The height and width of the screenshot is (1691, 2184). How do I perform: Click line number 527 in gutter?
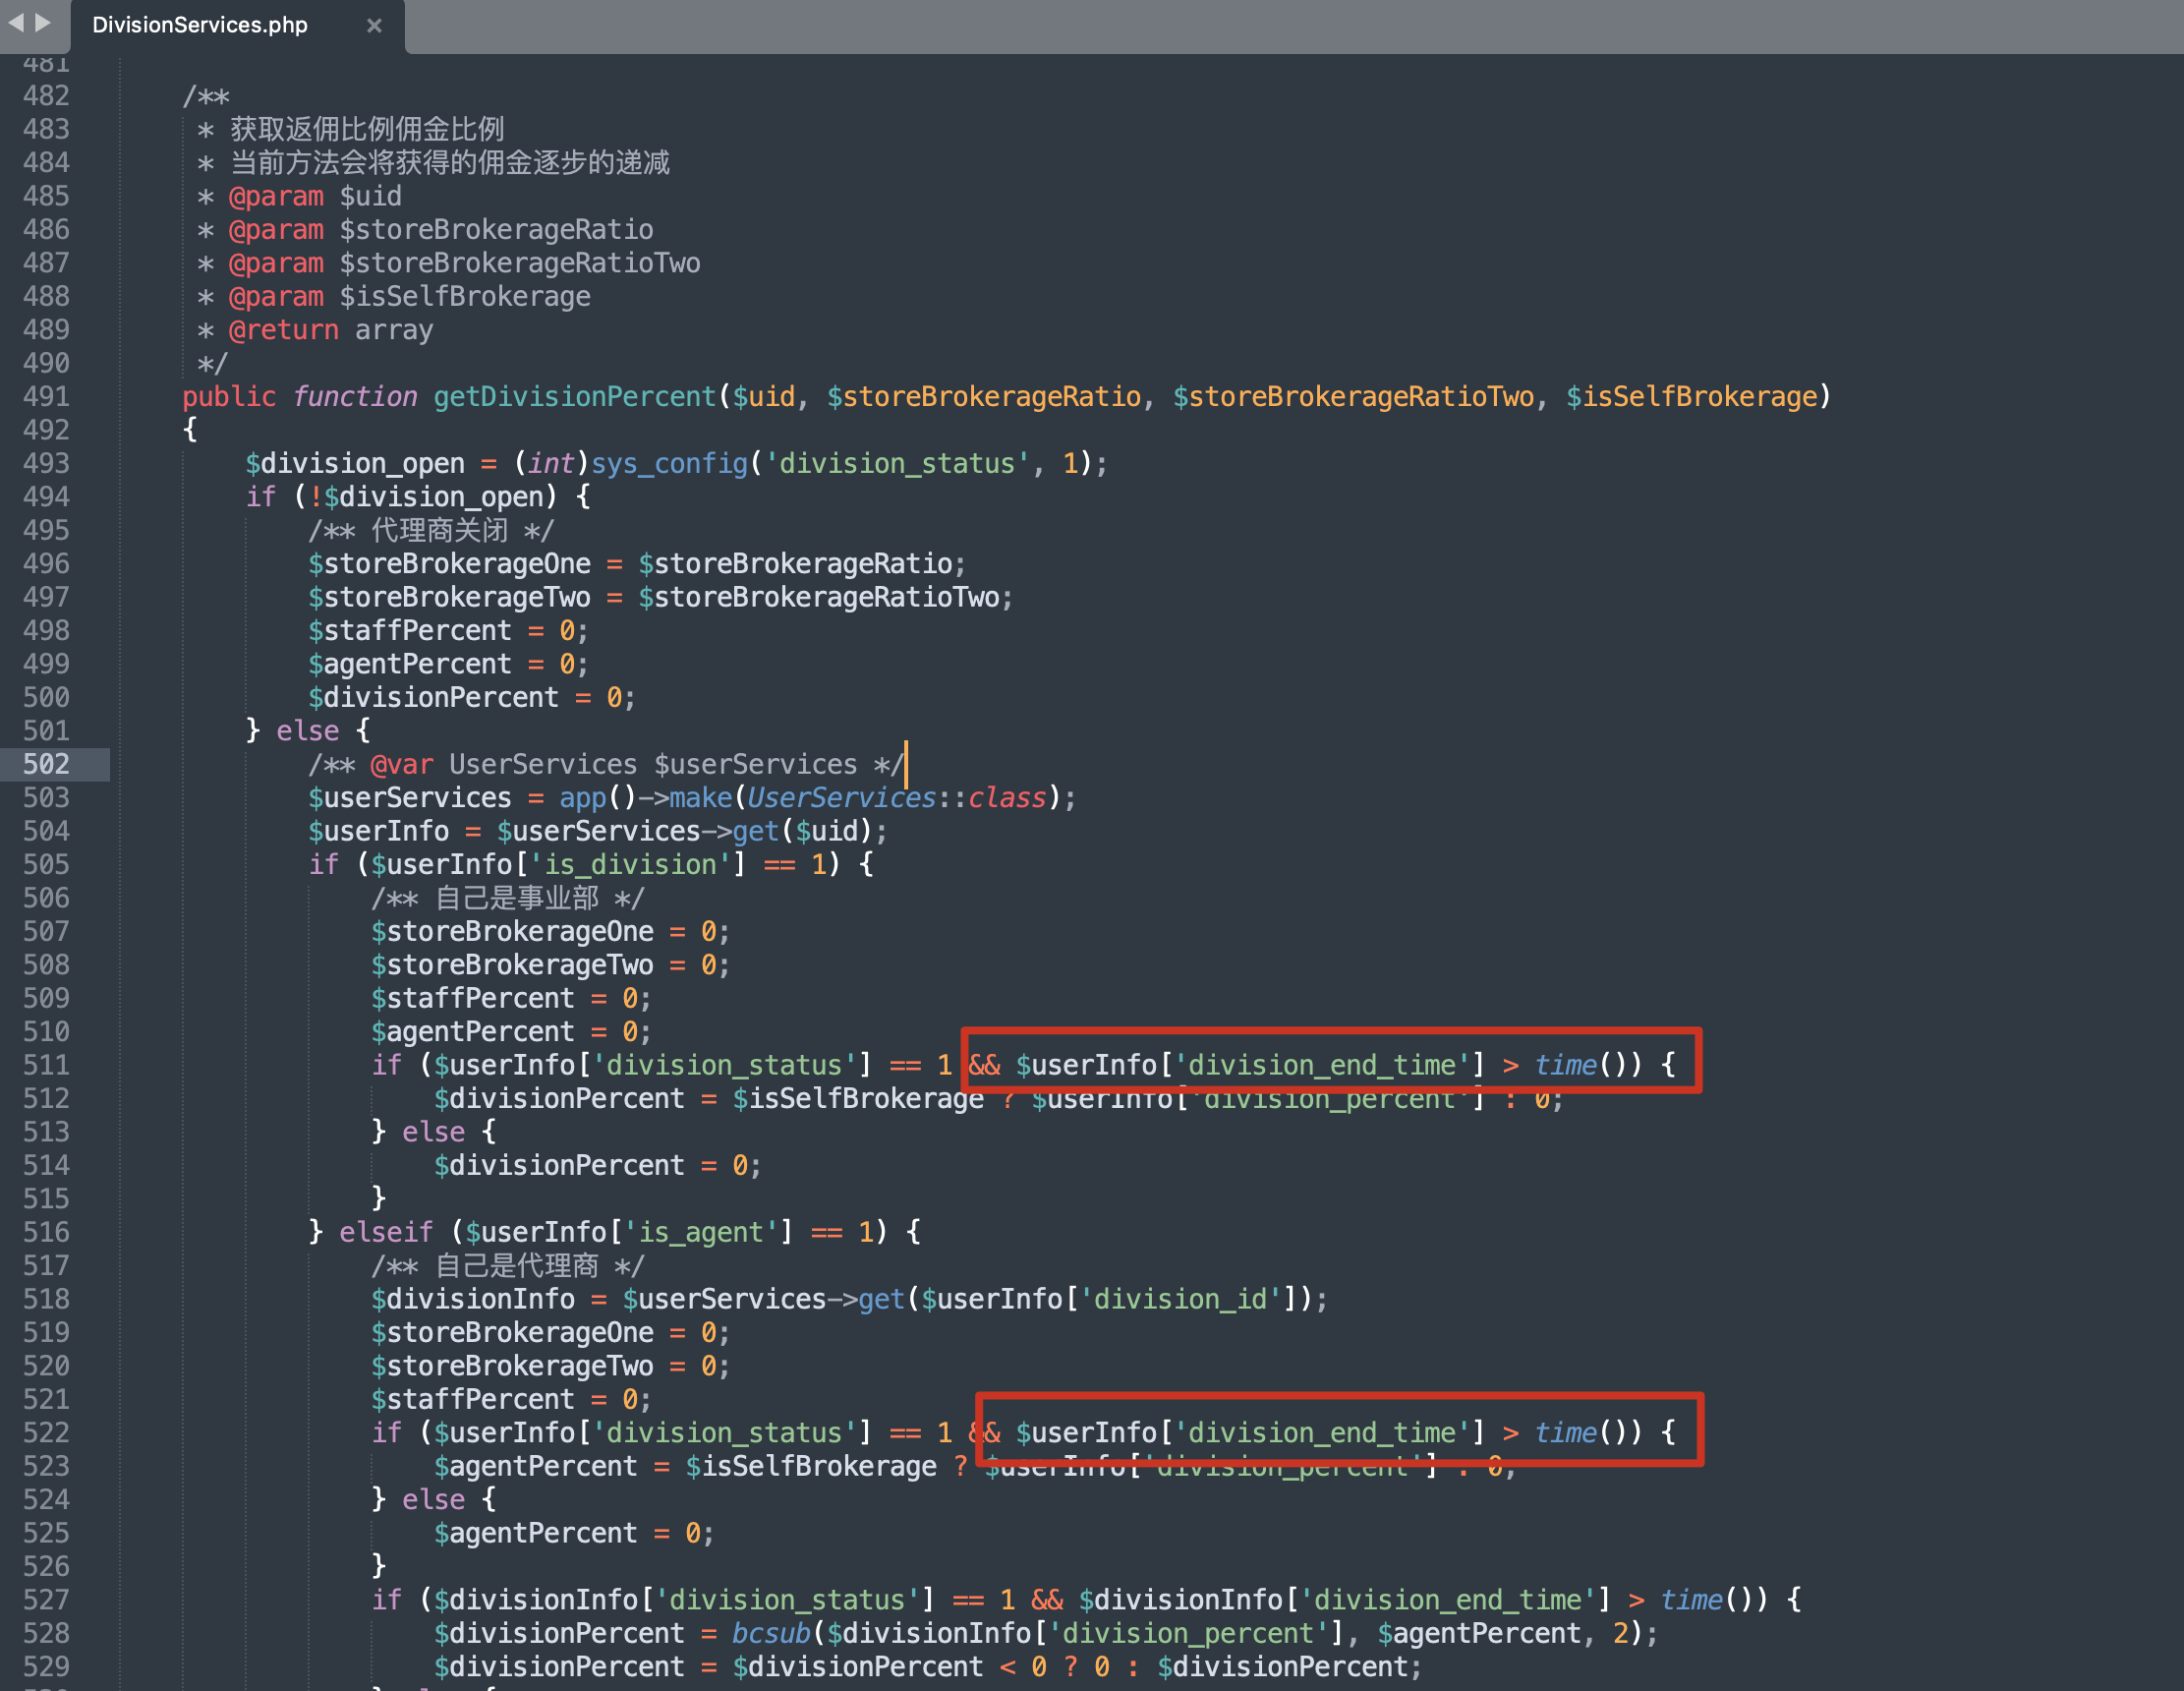[x=46, y=1600]
